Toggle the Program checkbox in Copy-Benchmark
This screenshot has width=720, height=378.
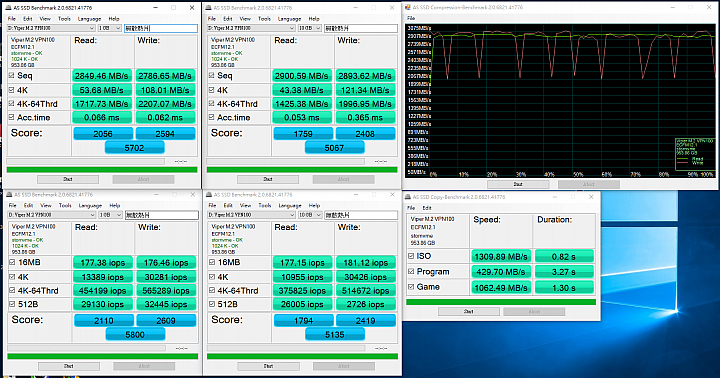click(411, 271)
